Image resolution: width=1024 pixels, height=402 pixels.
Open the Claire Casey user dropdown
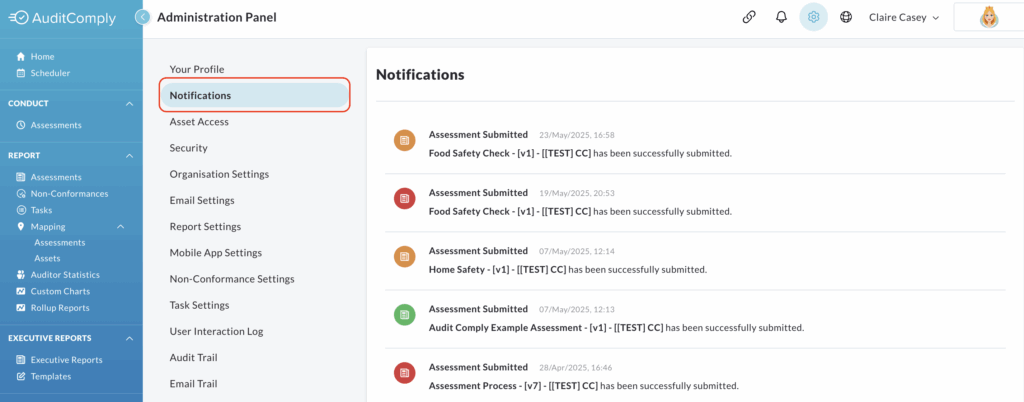pos(904,18)
